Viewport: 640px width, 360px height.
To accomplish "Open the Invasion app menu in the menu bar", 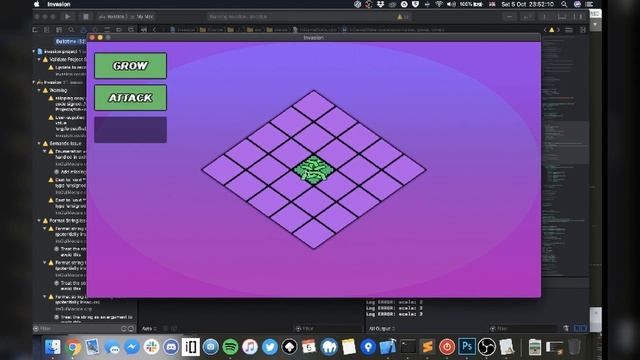I will 59,4.
